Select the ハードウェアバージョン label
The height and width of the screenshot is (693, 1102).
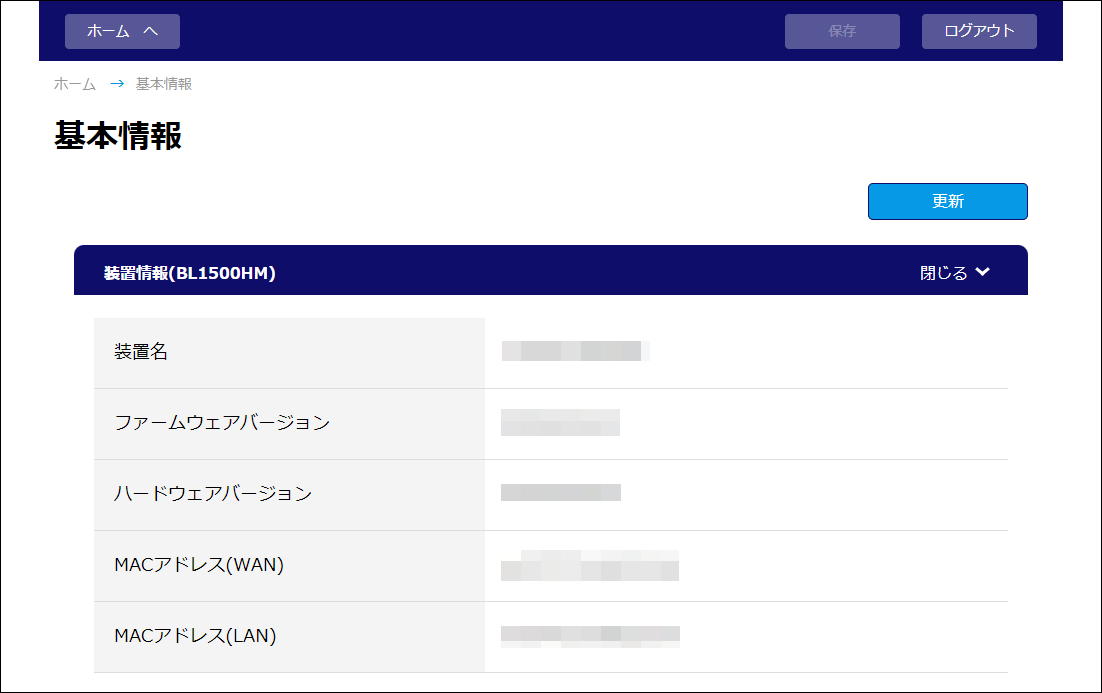pos(213,494)
